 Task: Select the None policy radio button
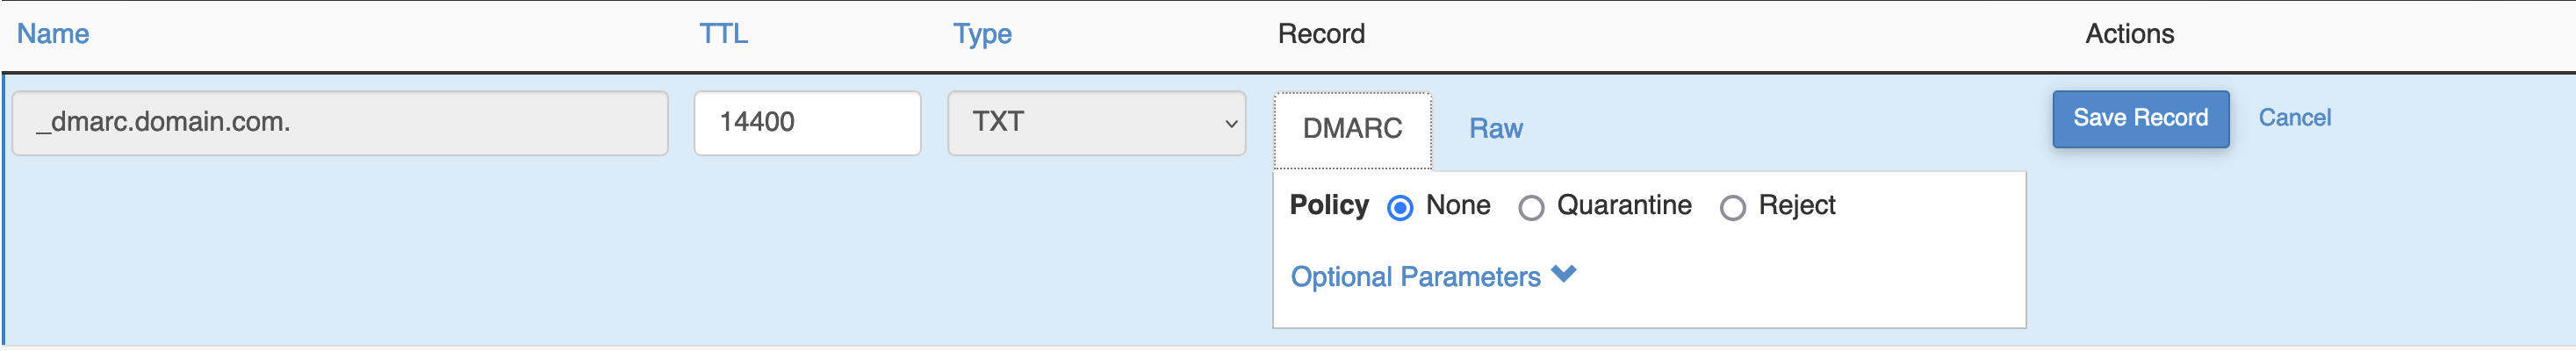(1400, 207)
